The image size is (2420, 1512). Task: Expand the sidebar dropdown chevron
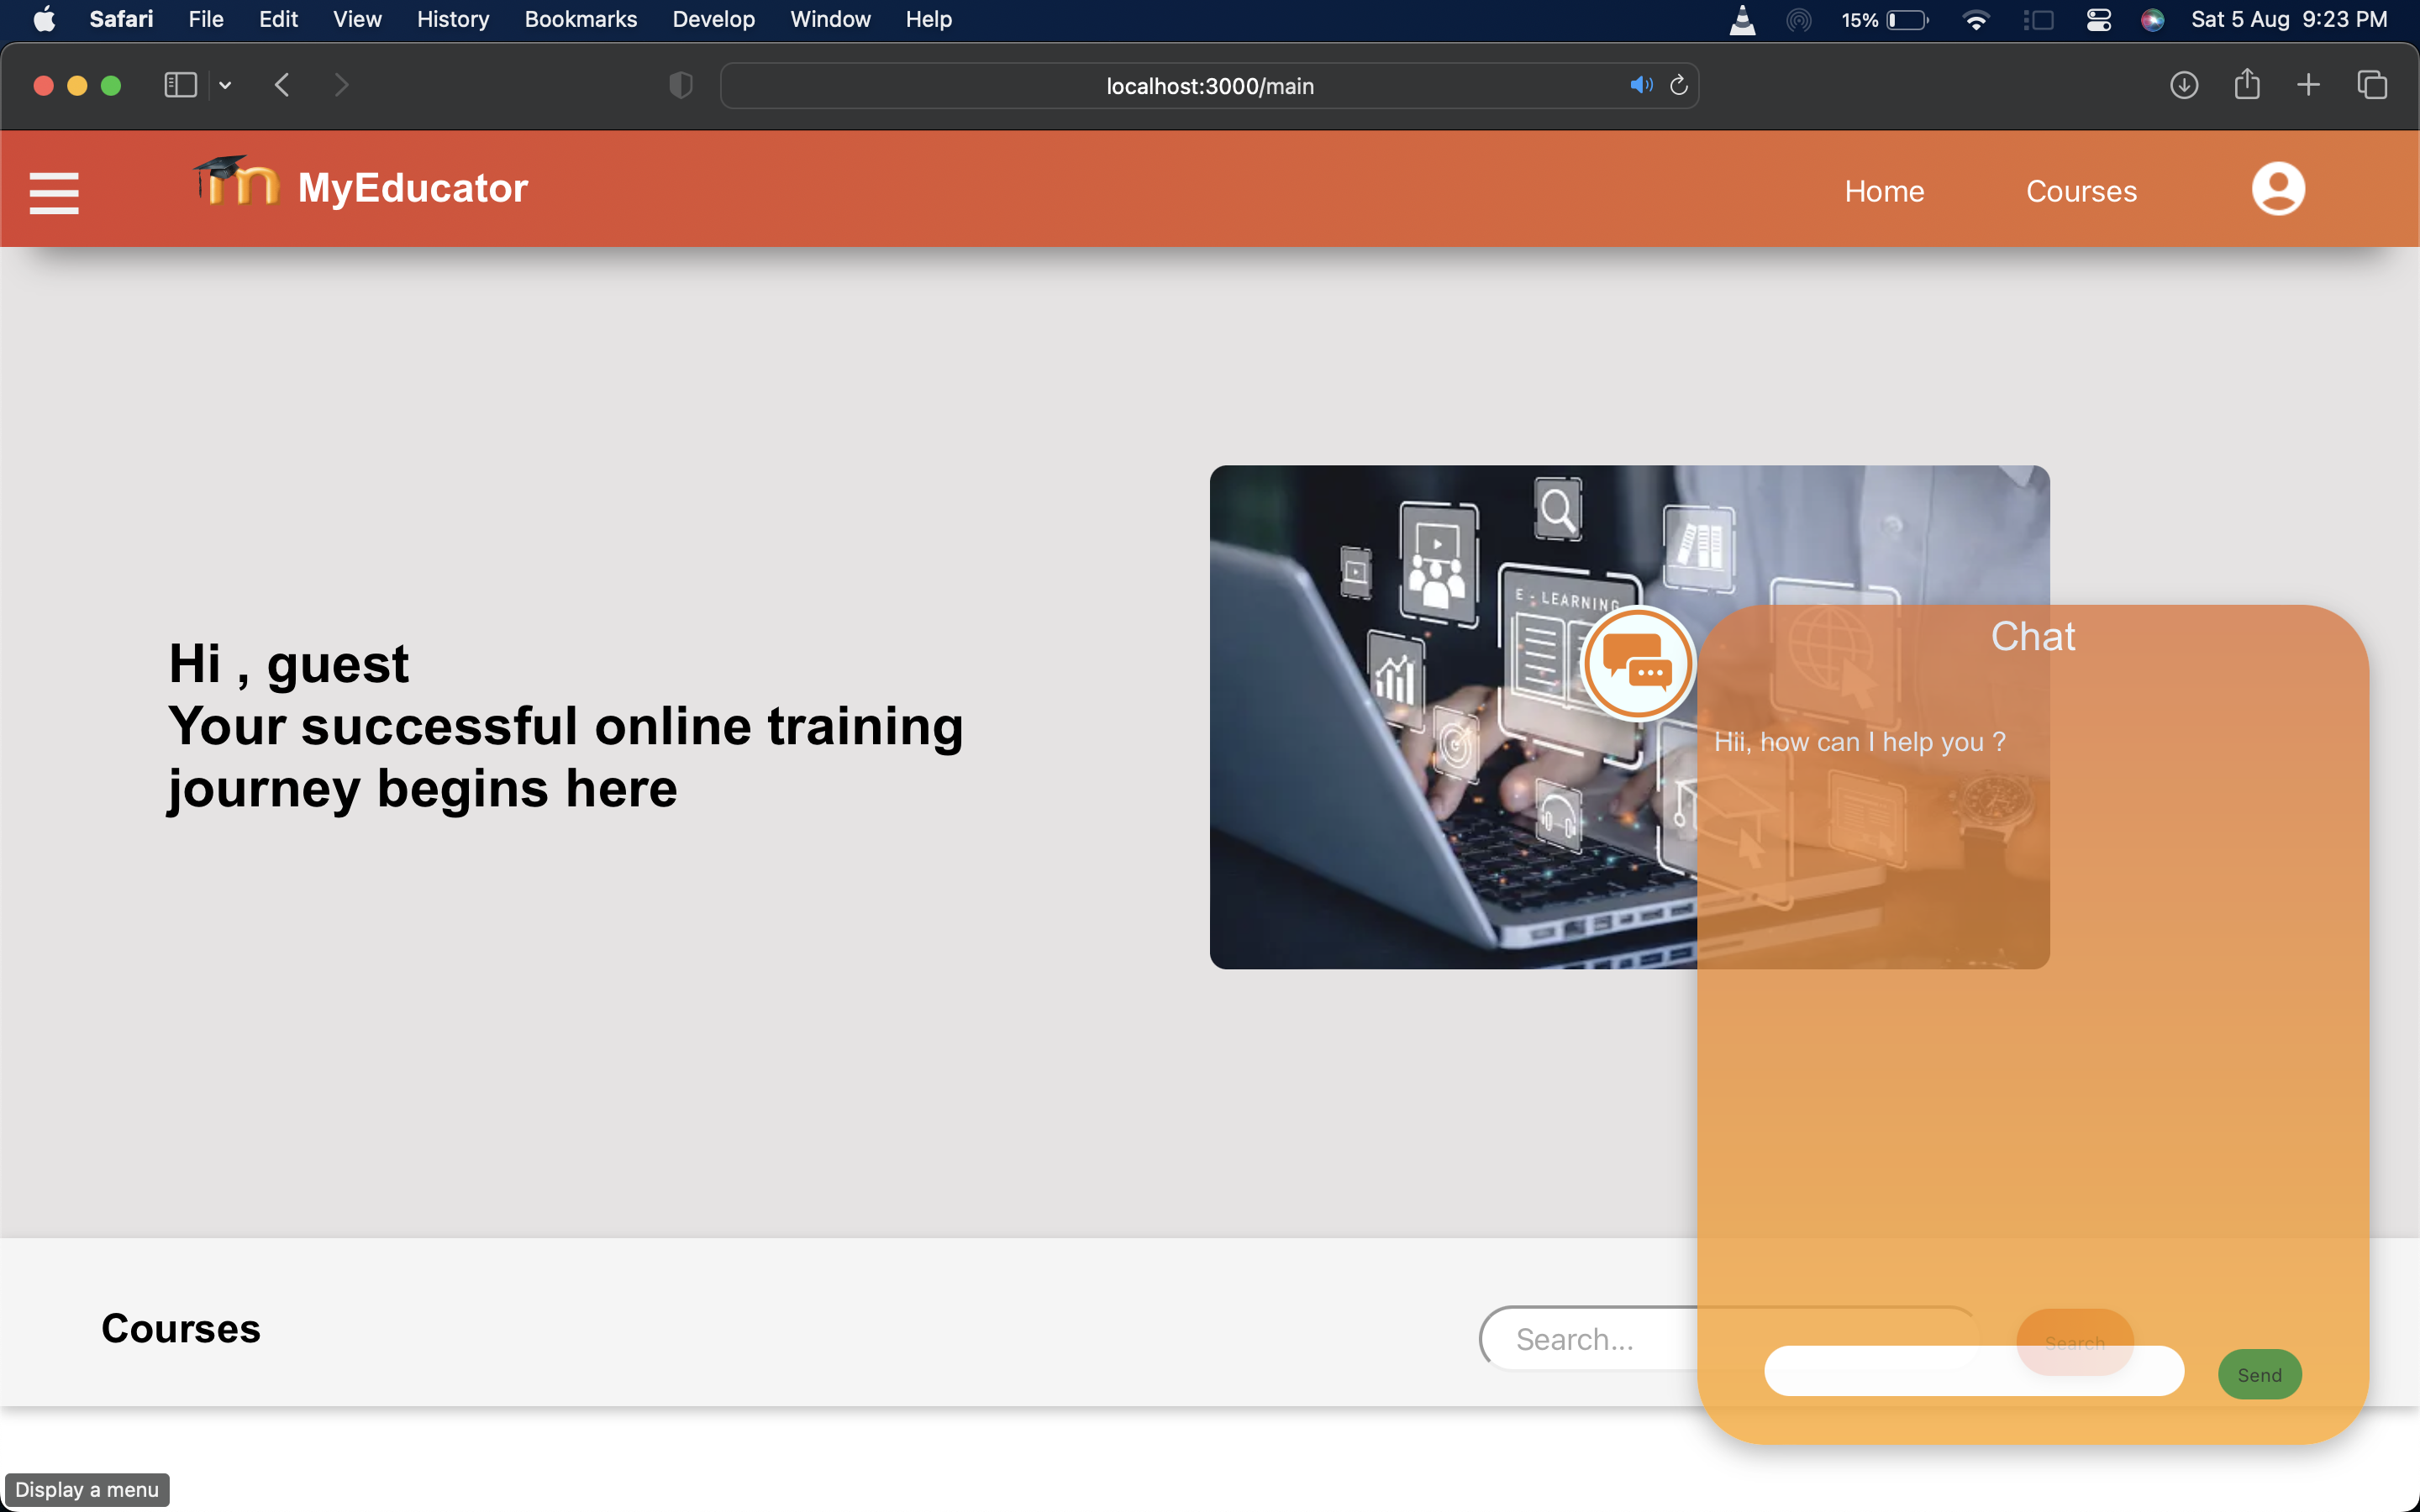coord(225,86)
